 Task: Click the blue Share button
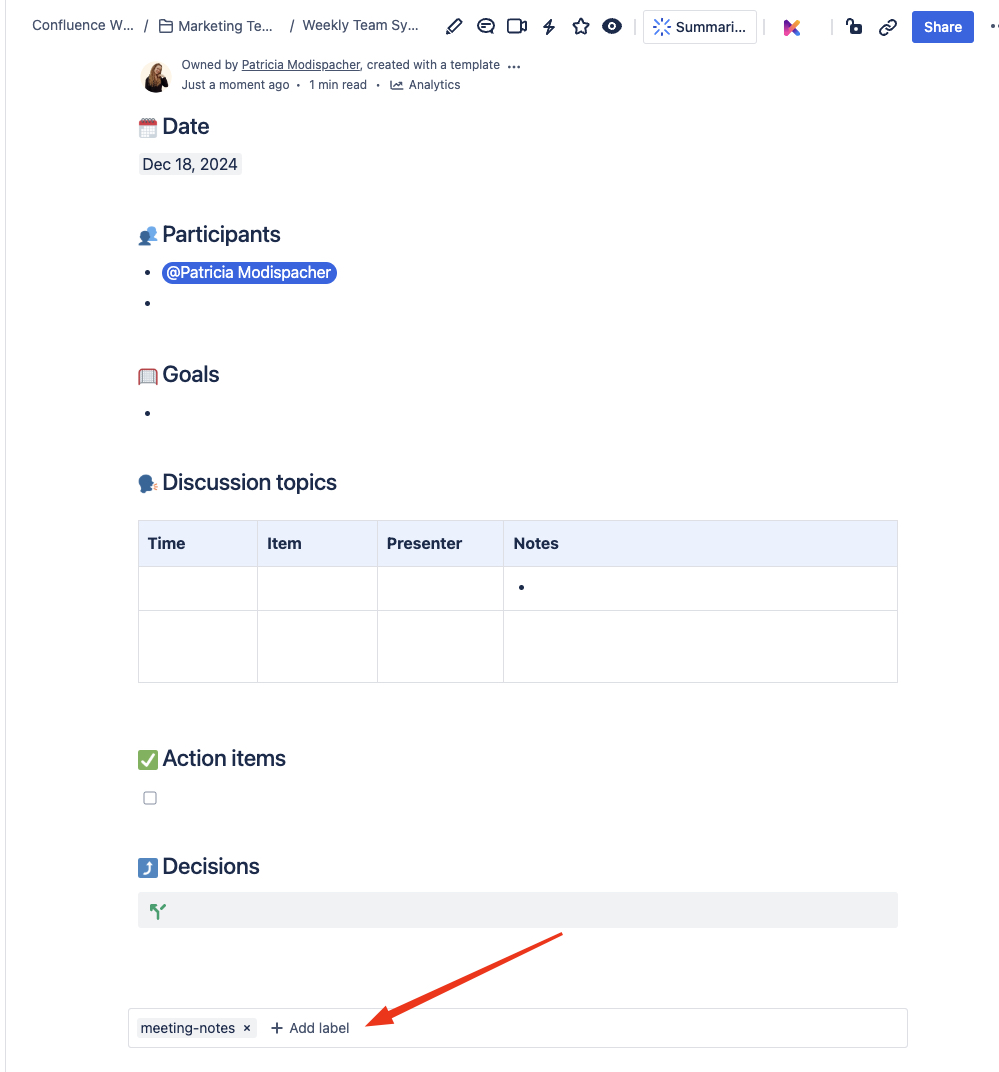click(941, 26)
